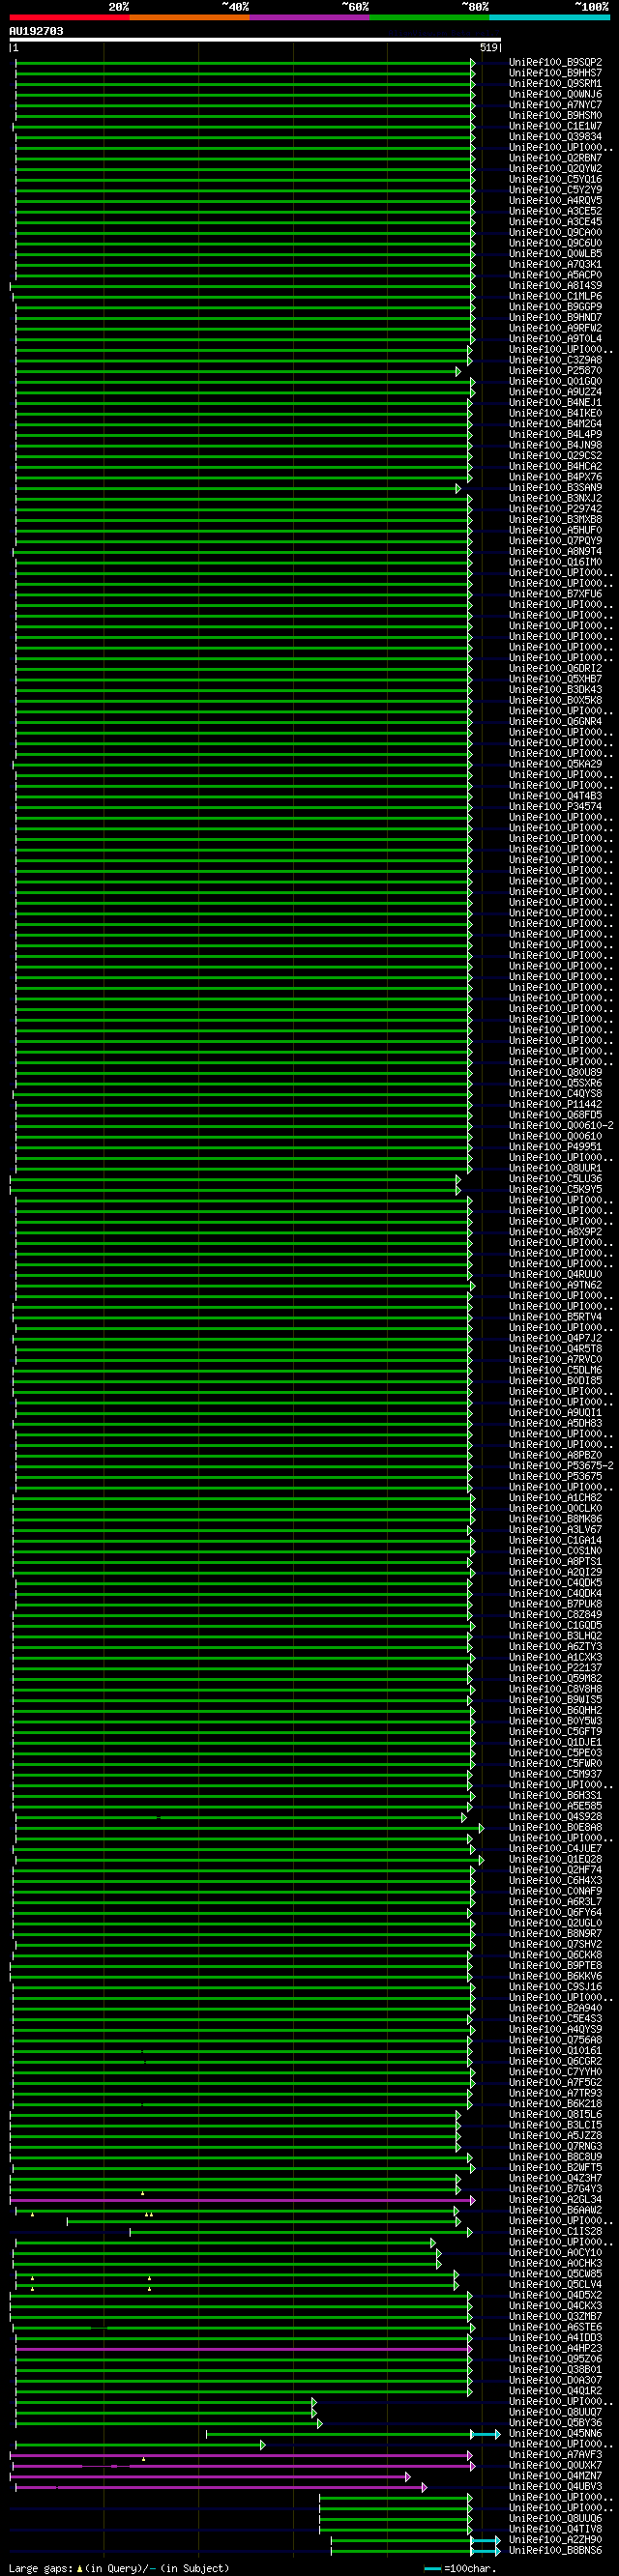Select hit UniRef100_B9HSM0
This screenshot has height=2576, width=619.
[x=555, y=116]
